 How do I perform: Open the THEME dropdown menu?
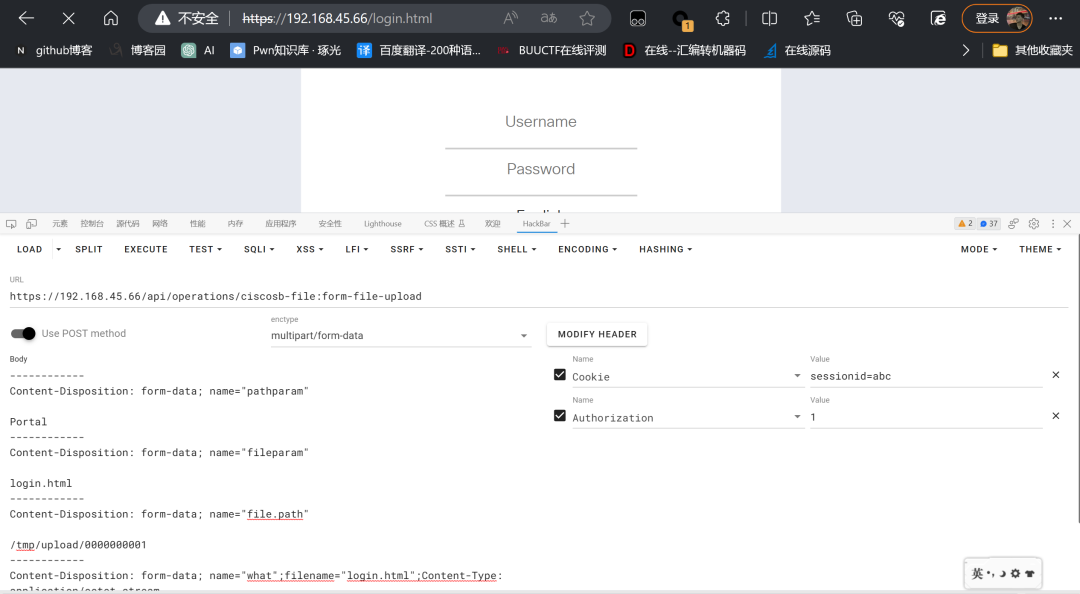(x=1040, y=249)
